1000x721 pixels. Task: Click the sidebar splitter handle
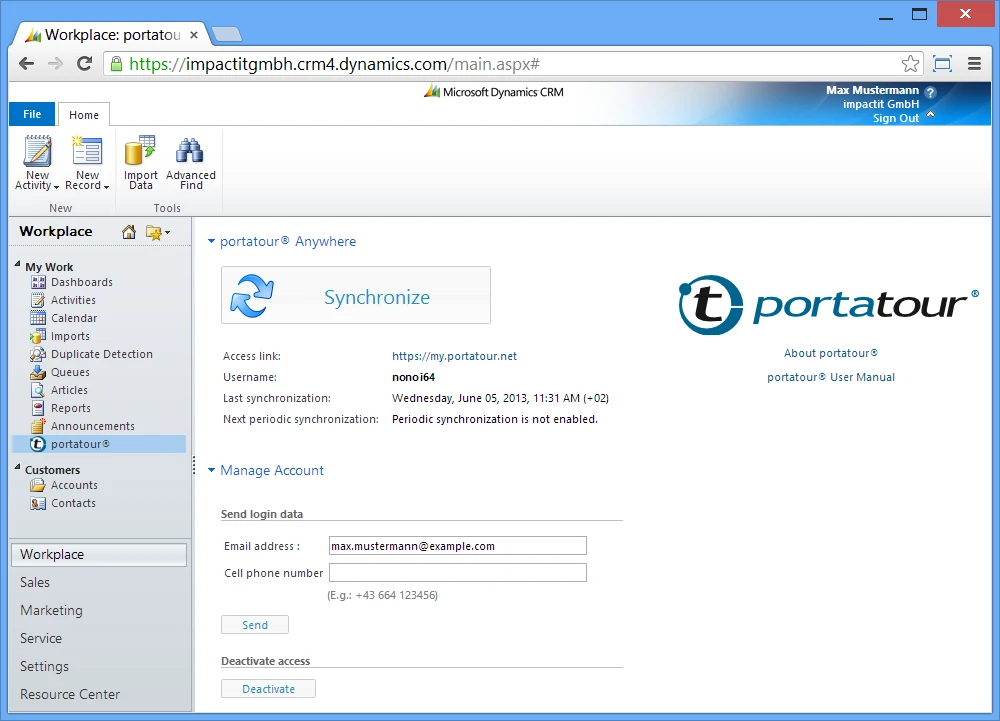(x=193, y=466)
